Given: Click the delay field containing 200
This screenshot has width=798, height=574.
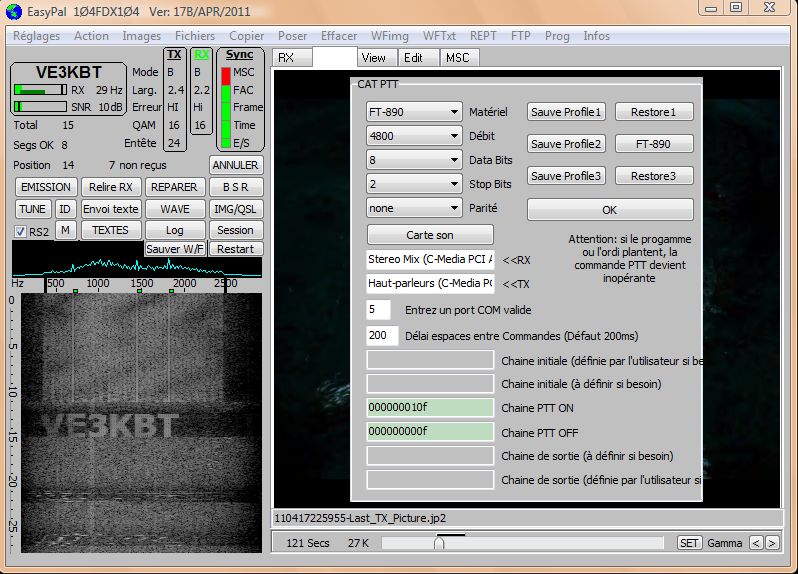Looking at the screenshot, I should coord(382,335).
